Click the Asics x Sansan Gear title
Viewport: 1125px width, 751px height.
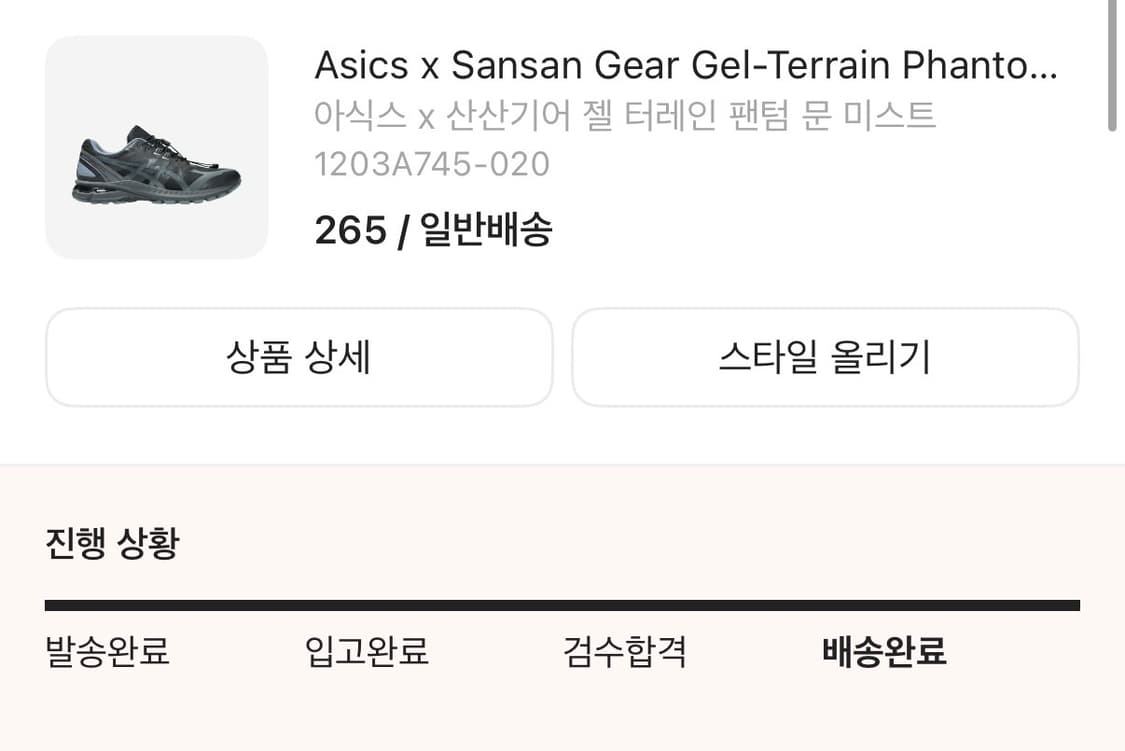[x=685, y=66]
